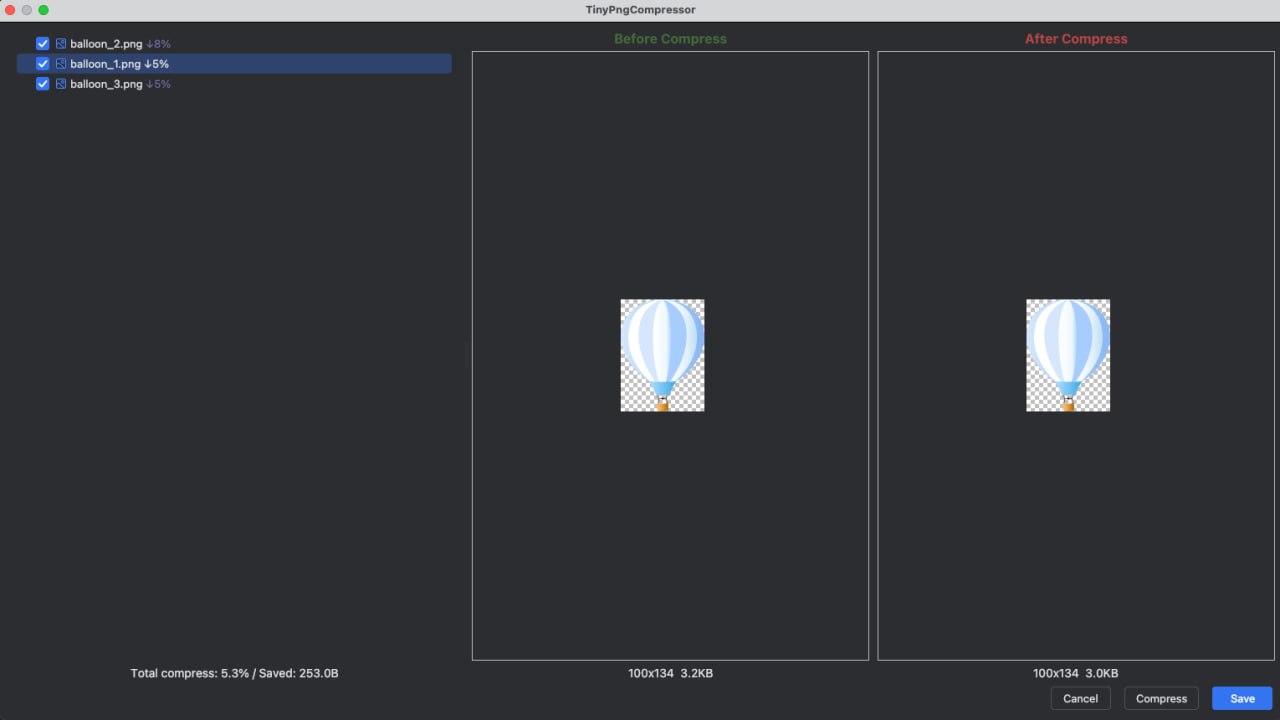Click the Total compress summary text
Viewport: 1280px width, 720px height.
click(234, 674)
